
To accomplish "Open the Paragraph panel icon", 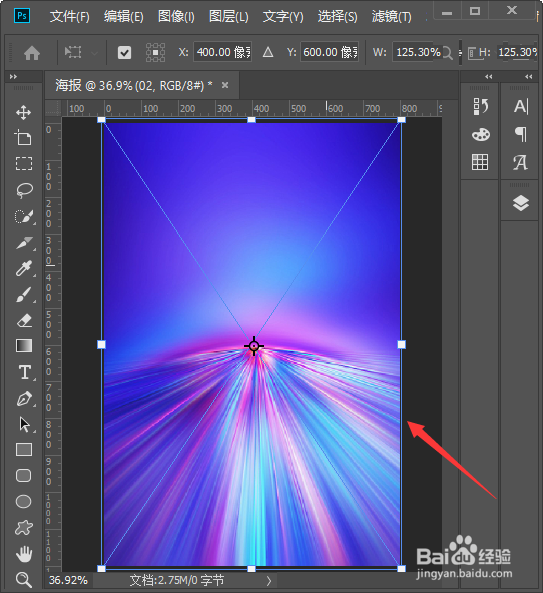I will click(x=521, y=134).
